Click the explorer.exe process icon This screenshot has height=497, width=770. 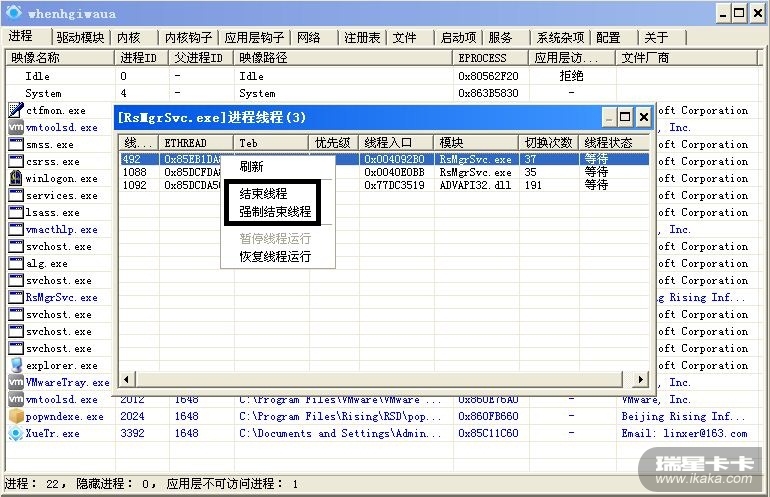point(16,365)
